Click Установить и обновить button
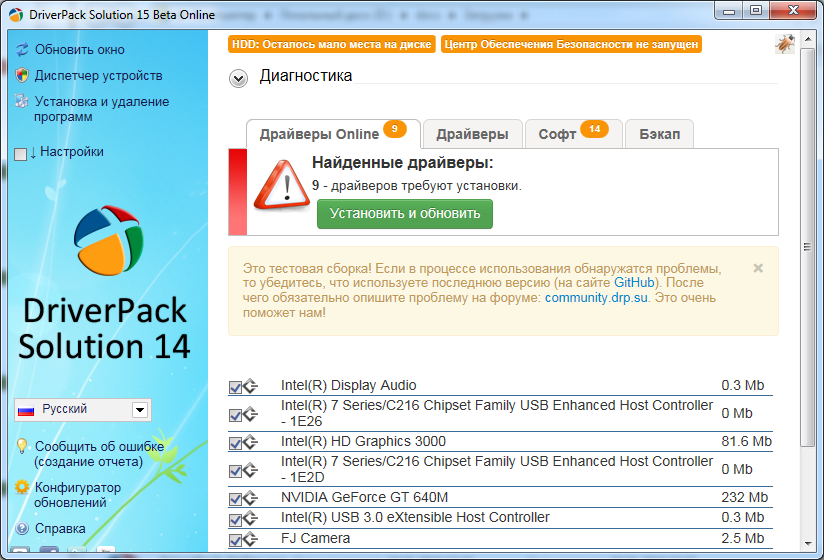This screenshot has width=824, height=560. (405, 213)
